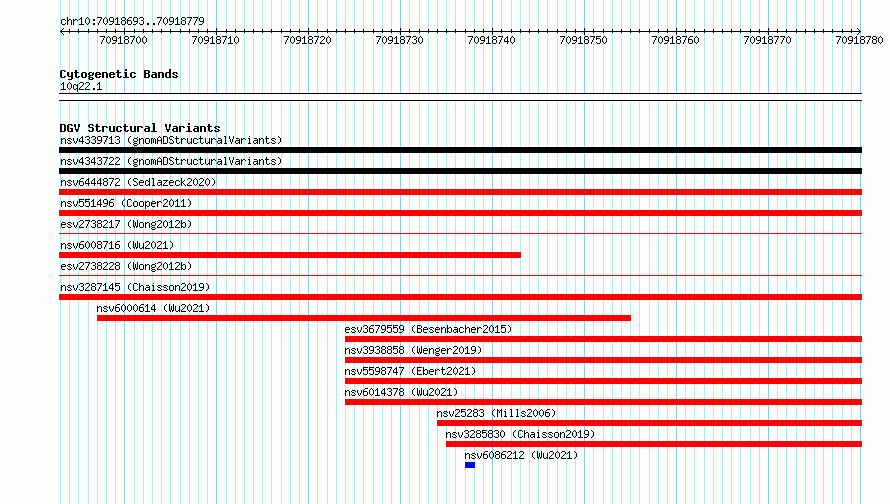The width and height of the screenshot is (890, 504).
Task: Click the left arrowhead of the ruler
Action: pos(62,31)
